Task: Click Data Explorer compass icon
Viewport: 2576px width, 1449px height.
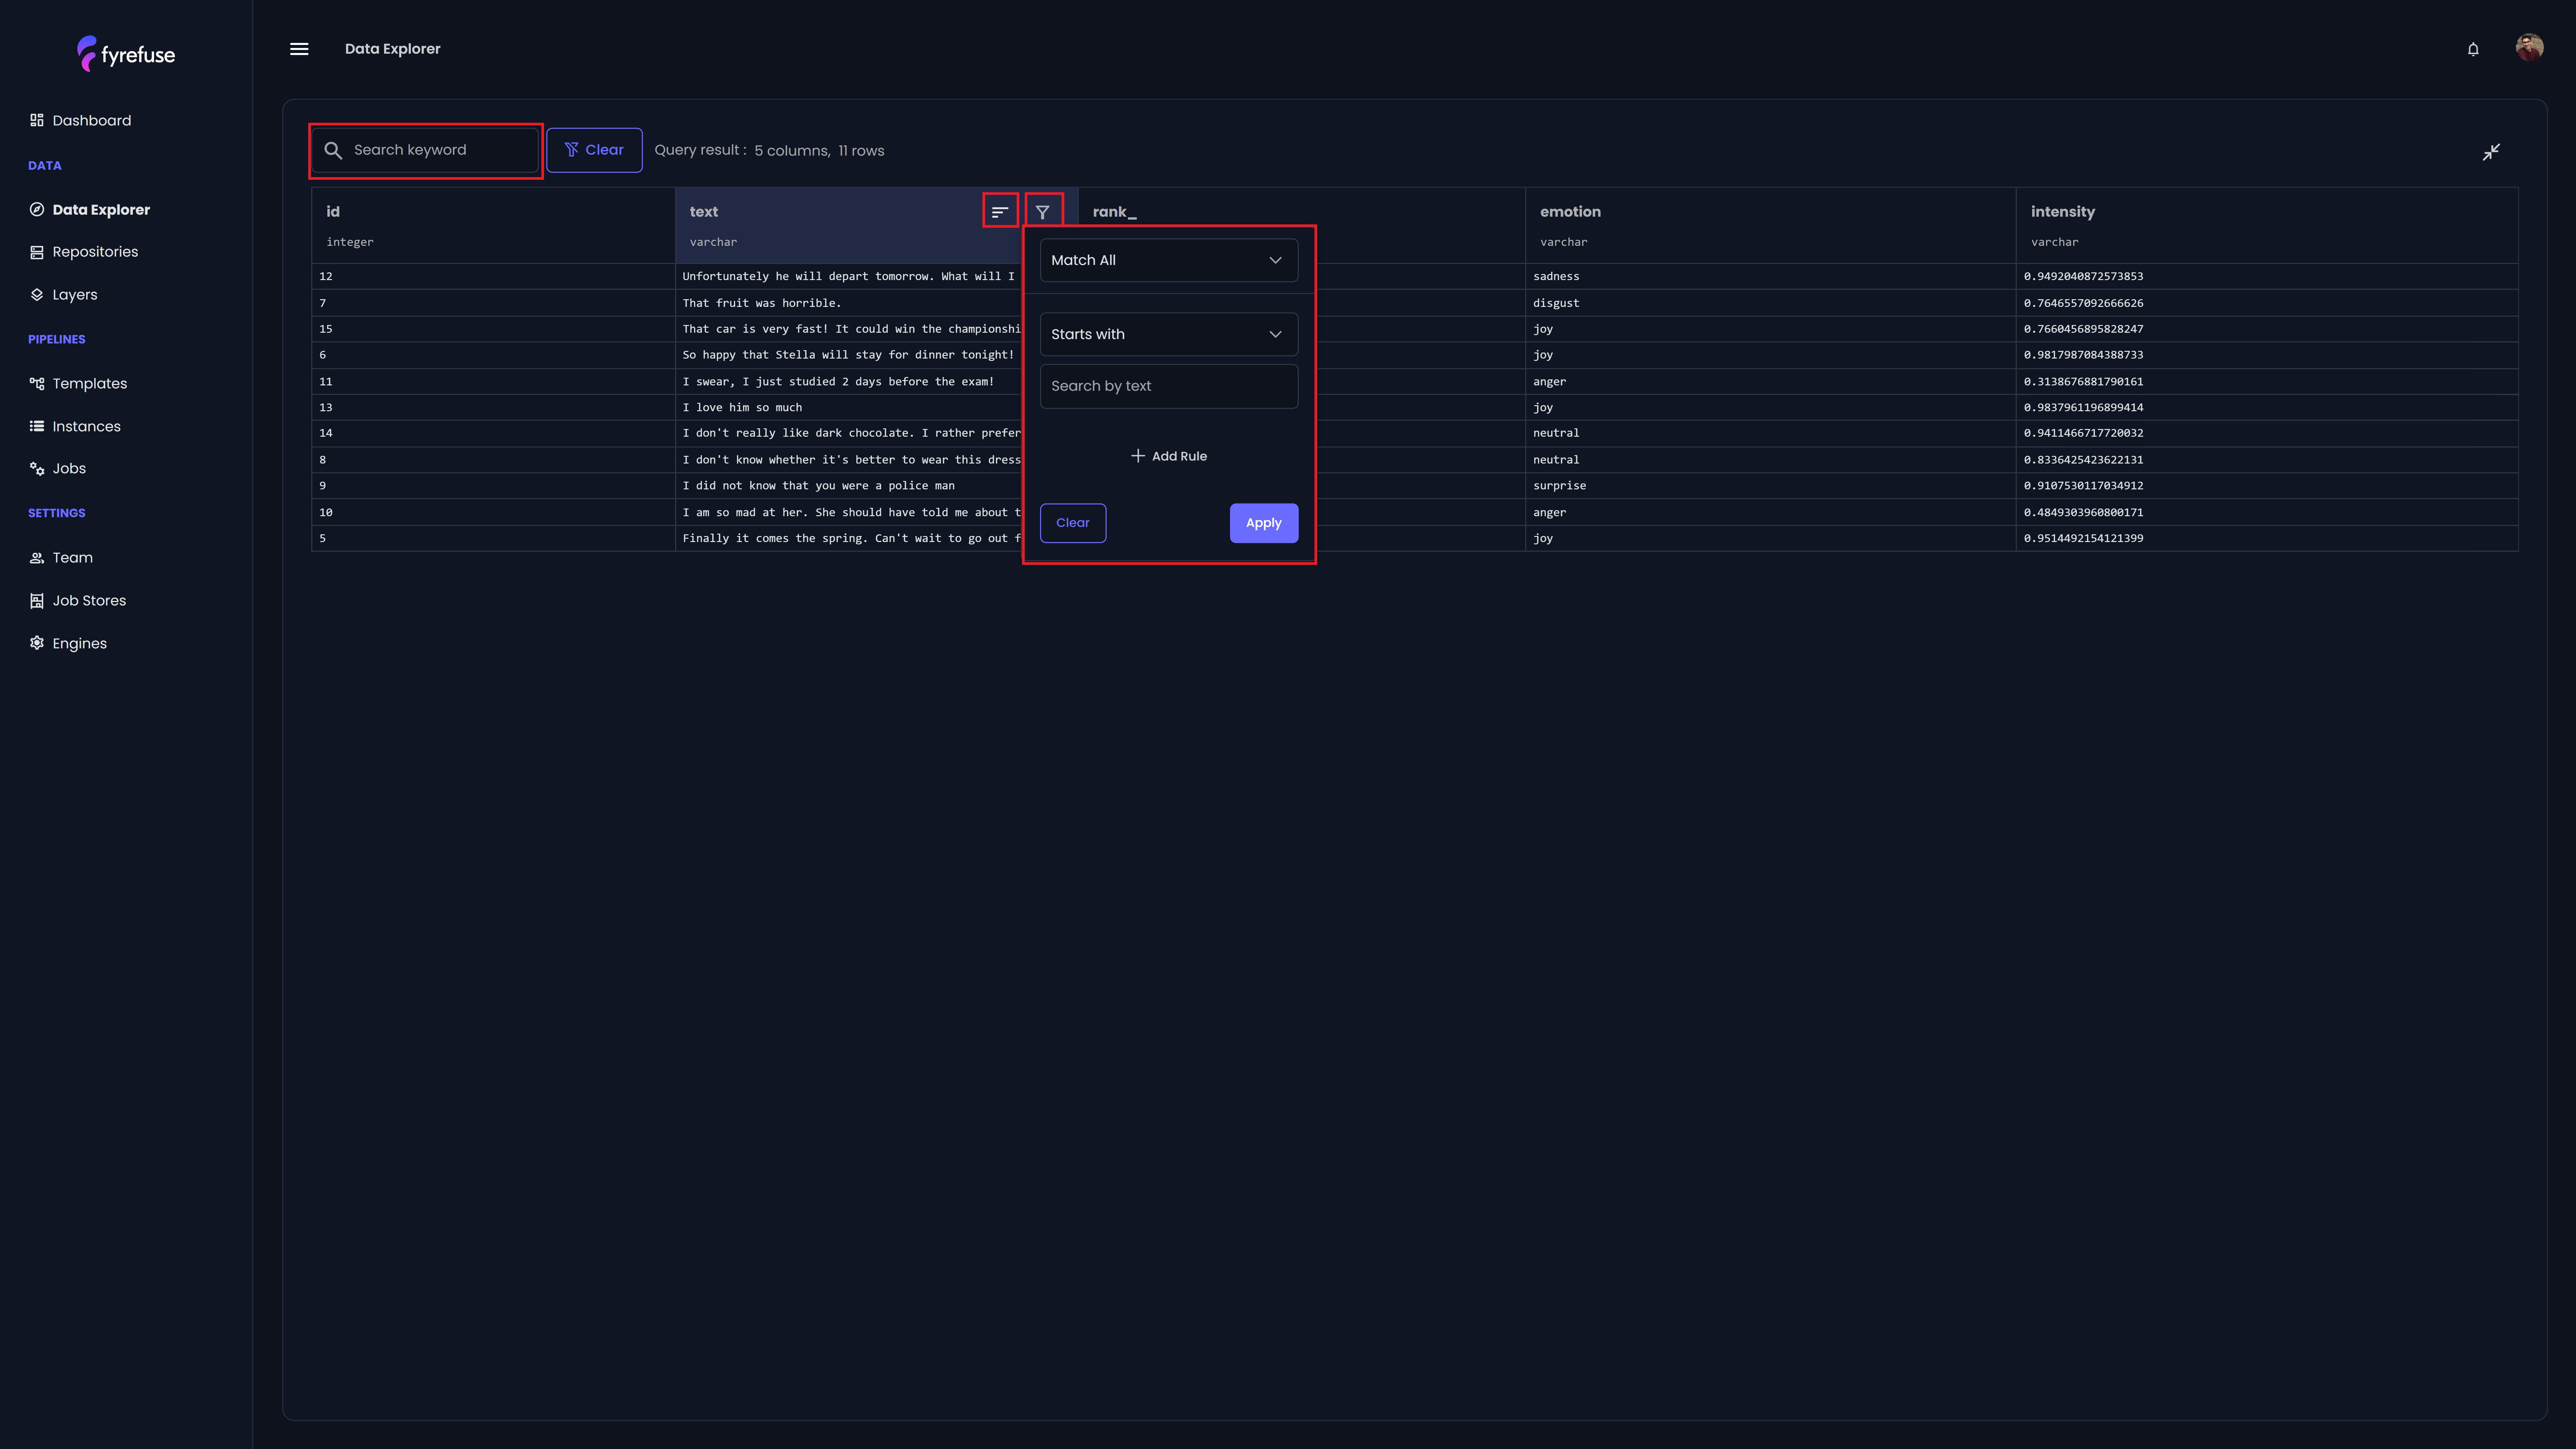Action: [37, 209]
